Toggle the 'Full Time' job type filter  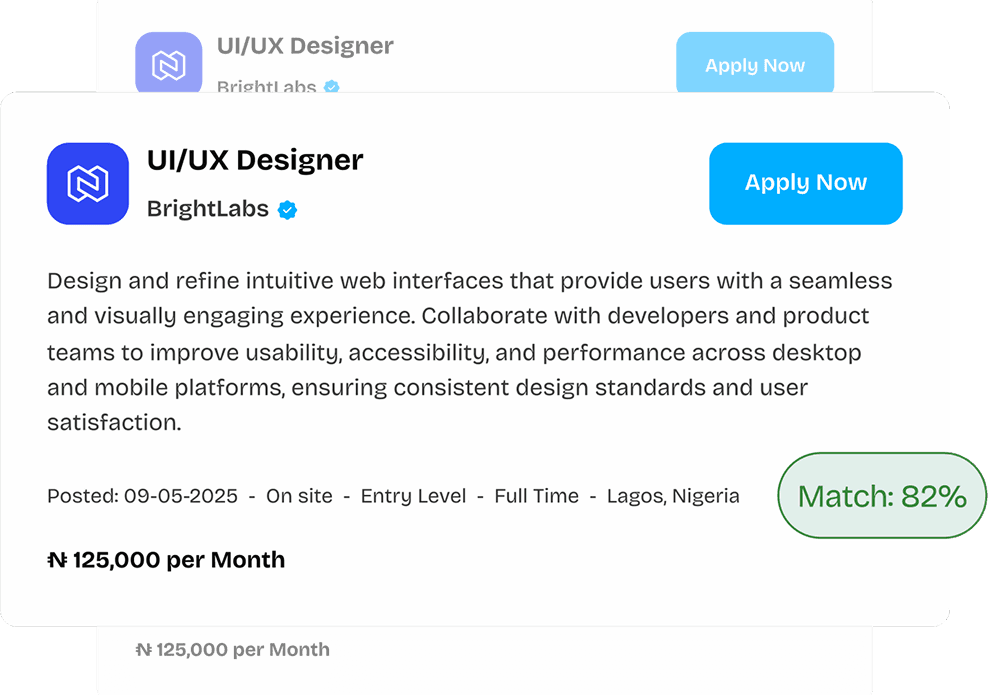pos(537,496)
